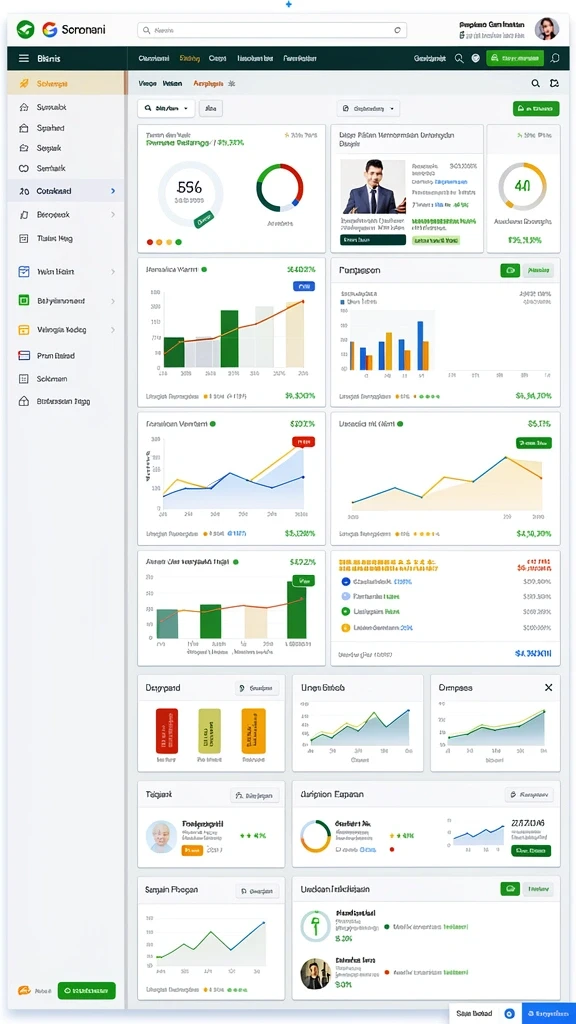The width and height of the screenshot is (576, 1024).
Task: Open the white dropdown with the search icon and caret
Action: point(166,108)
